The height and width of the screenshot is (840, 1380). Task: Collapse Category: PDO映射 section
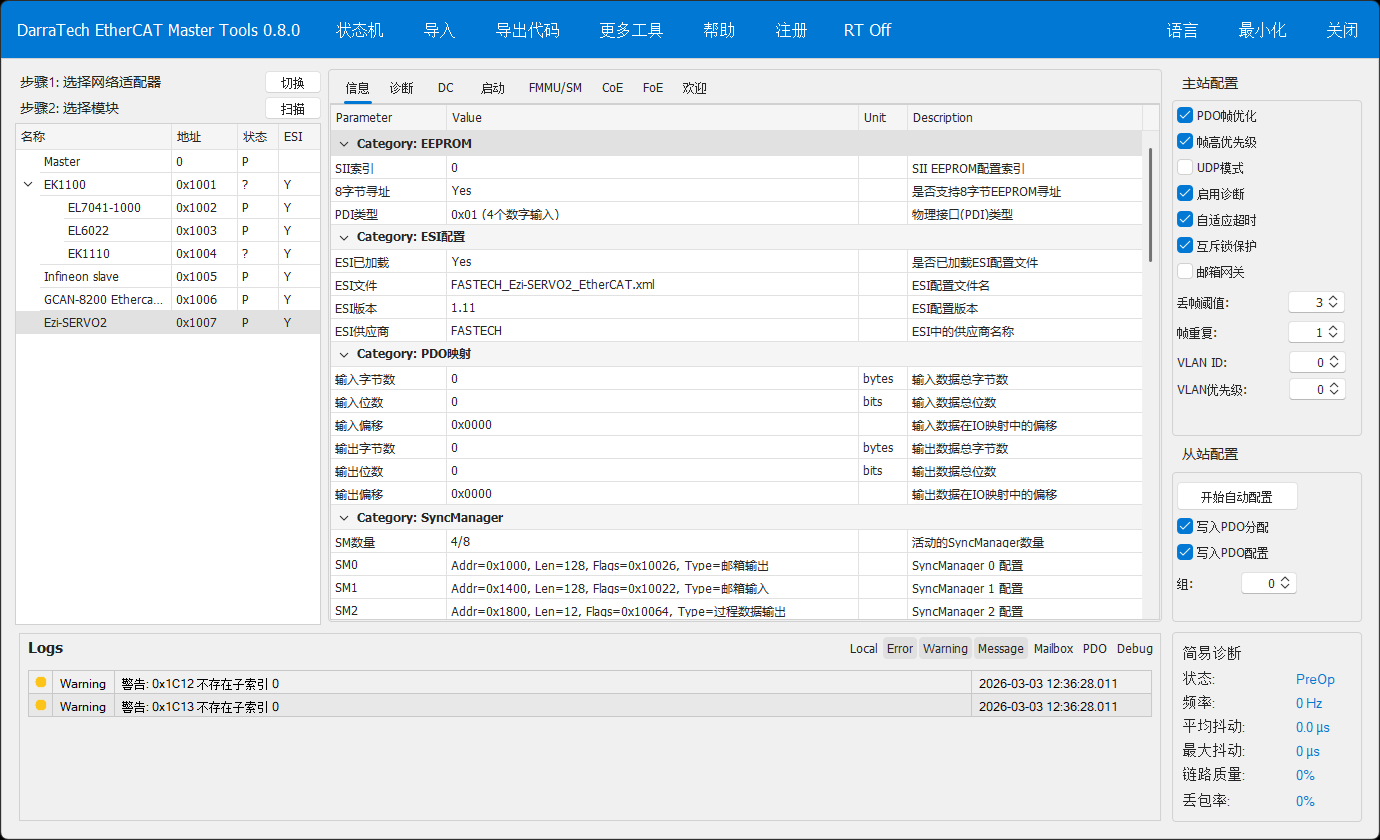click(344, 354)
